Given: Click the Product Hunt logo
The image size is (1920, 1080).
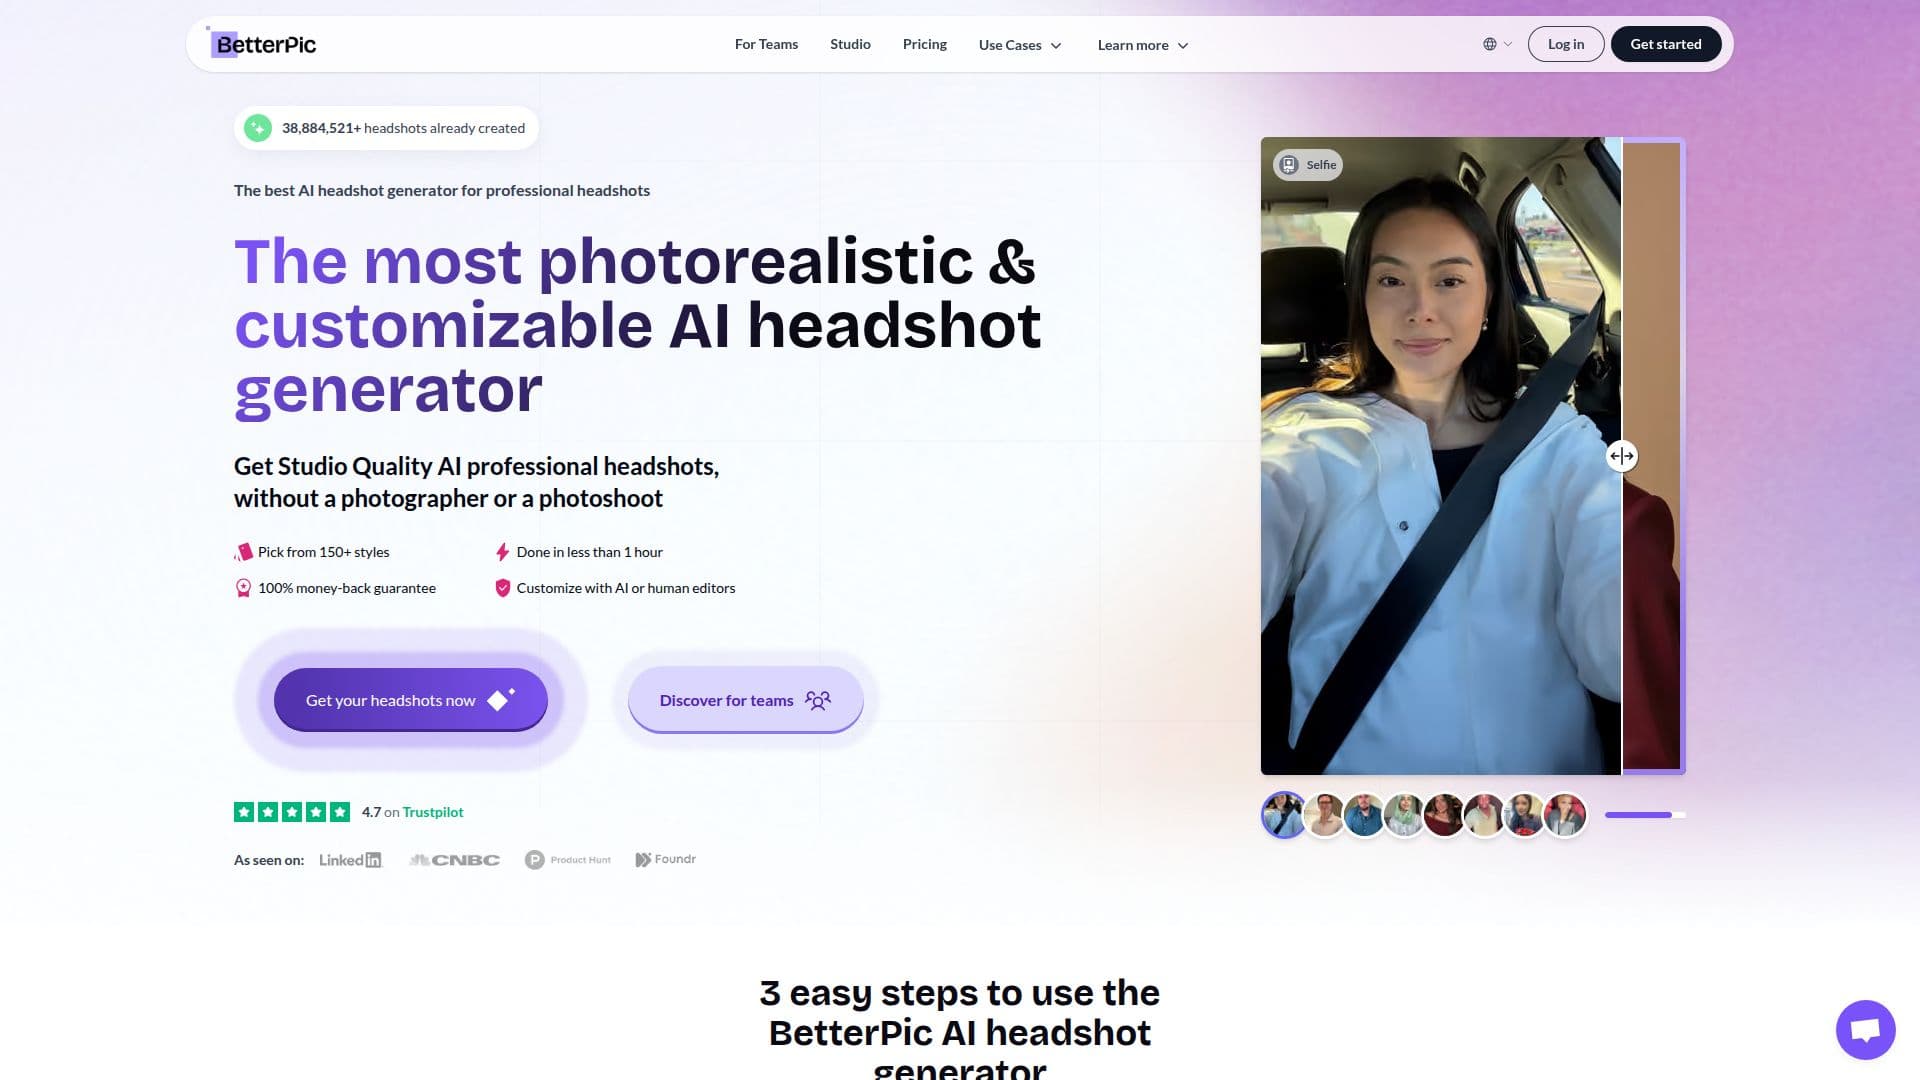Looking at the screenshot, I should pyautogui.click(x=567, y=860).
